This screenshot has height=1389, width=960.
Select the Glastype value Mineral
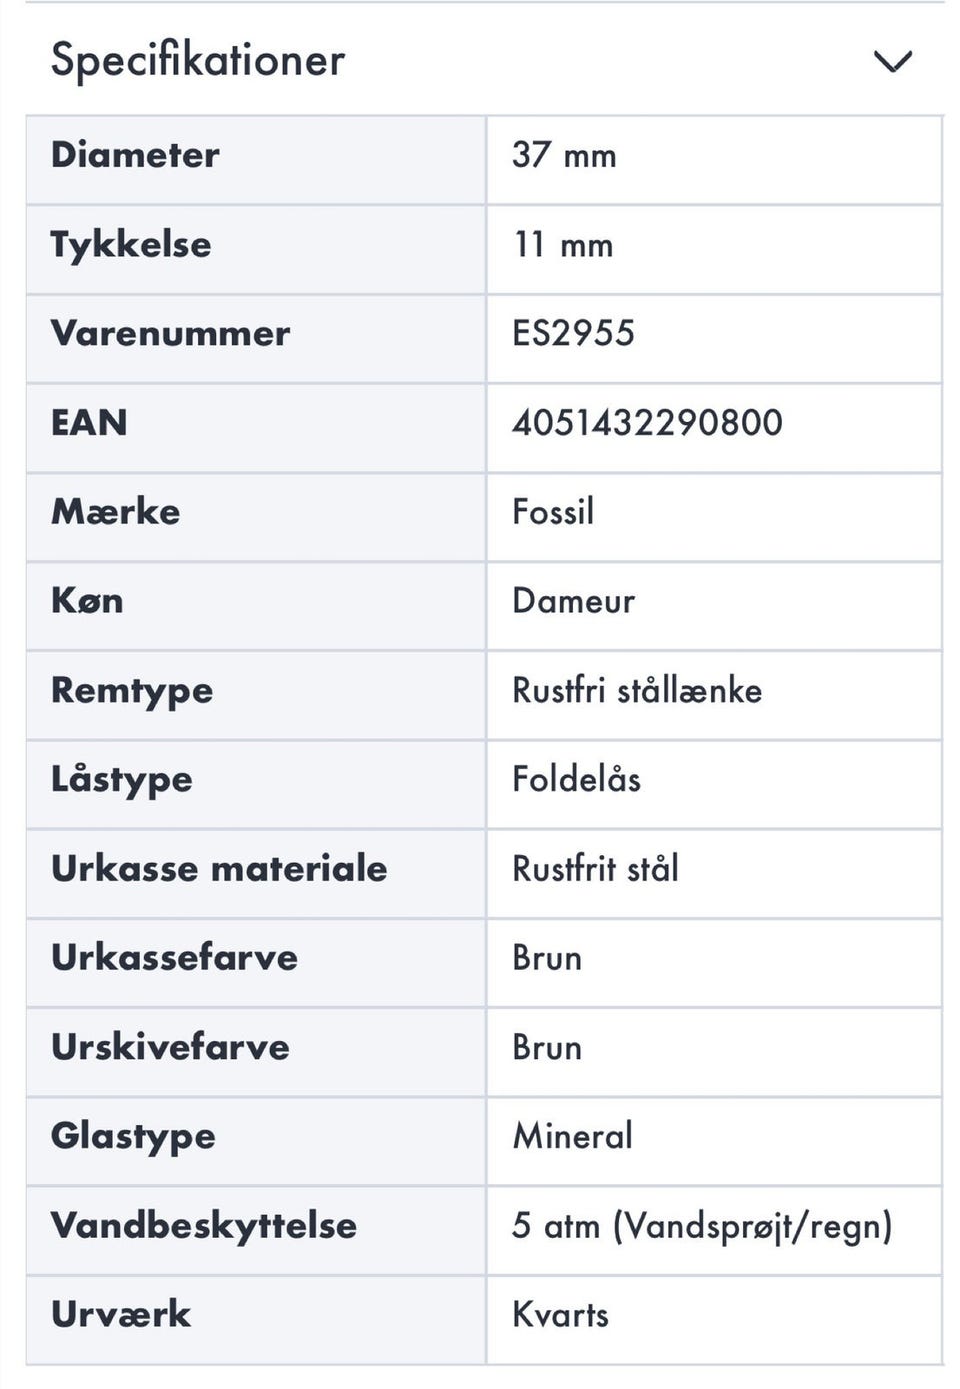pyautogui.click(x=572, y=1136)
